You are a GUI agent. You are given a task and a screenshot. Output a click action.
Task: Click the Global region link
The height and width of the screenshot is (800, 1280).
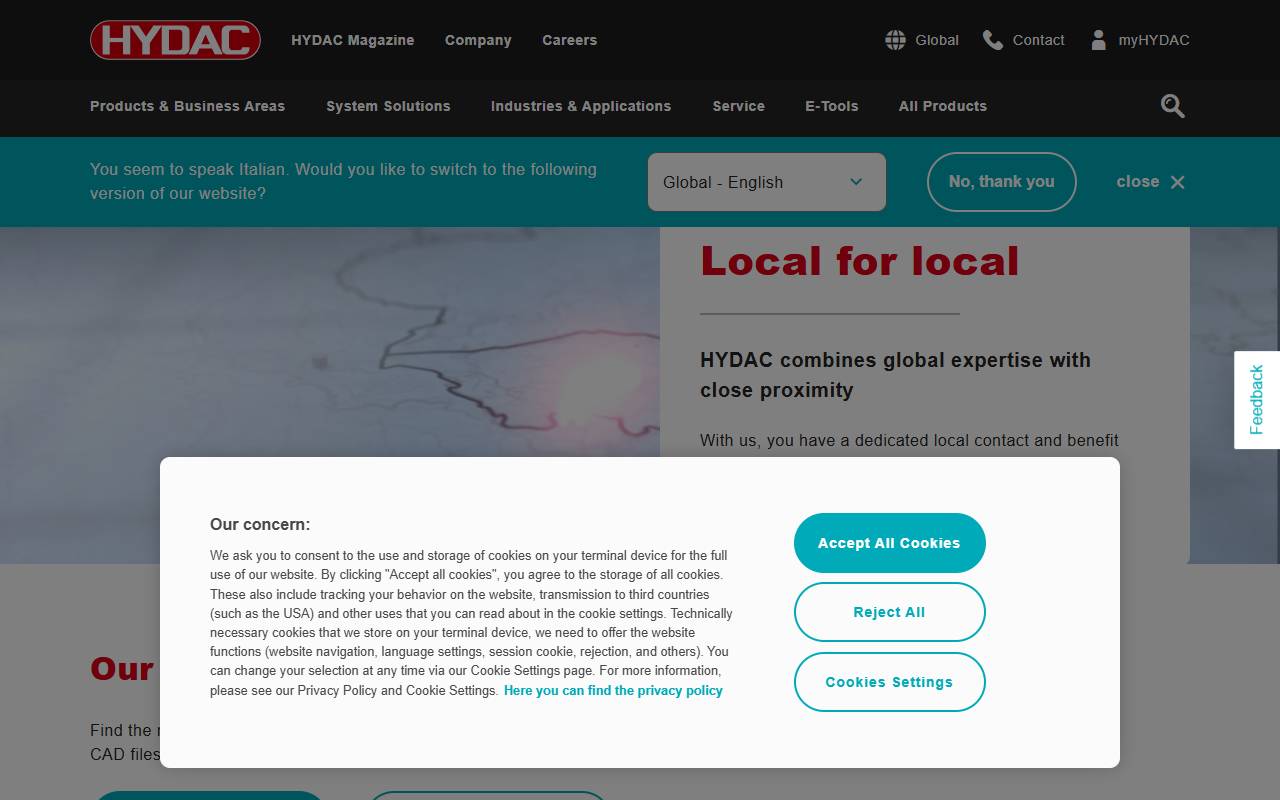(x=937, y=40)
